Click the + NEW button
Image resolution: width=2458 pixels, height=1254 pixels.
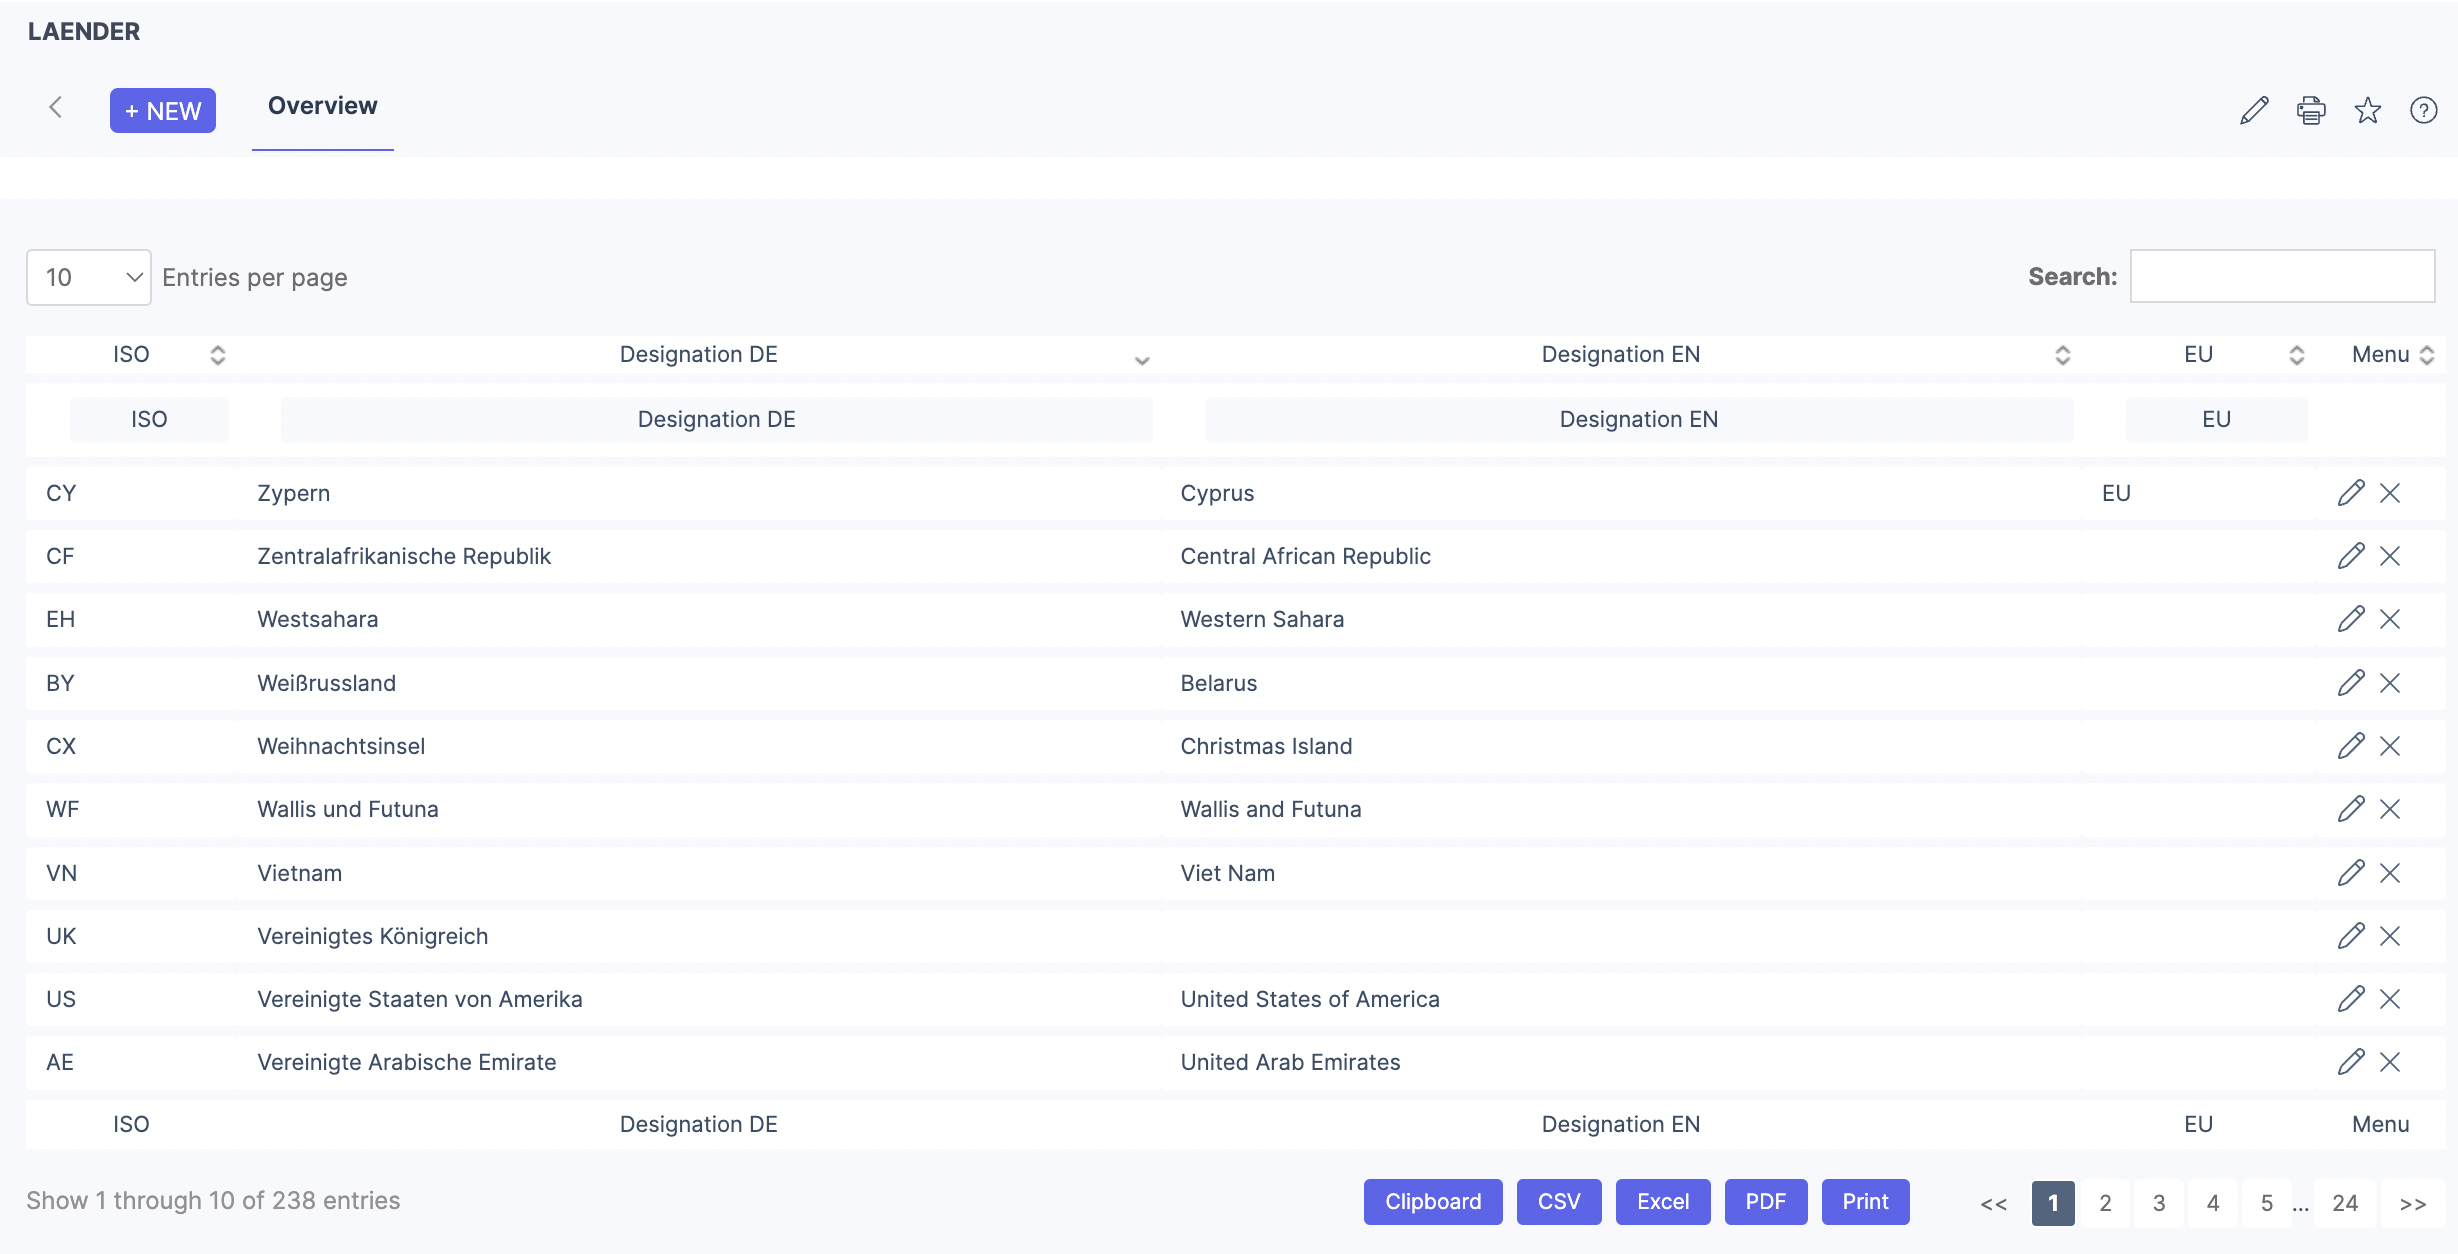point(163,111)
